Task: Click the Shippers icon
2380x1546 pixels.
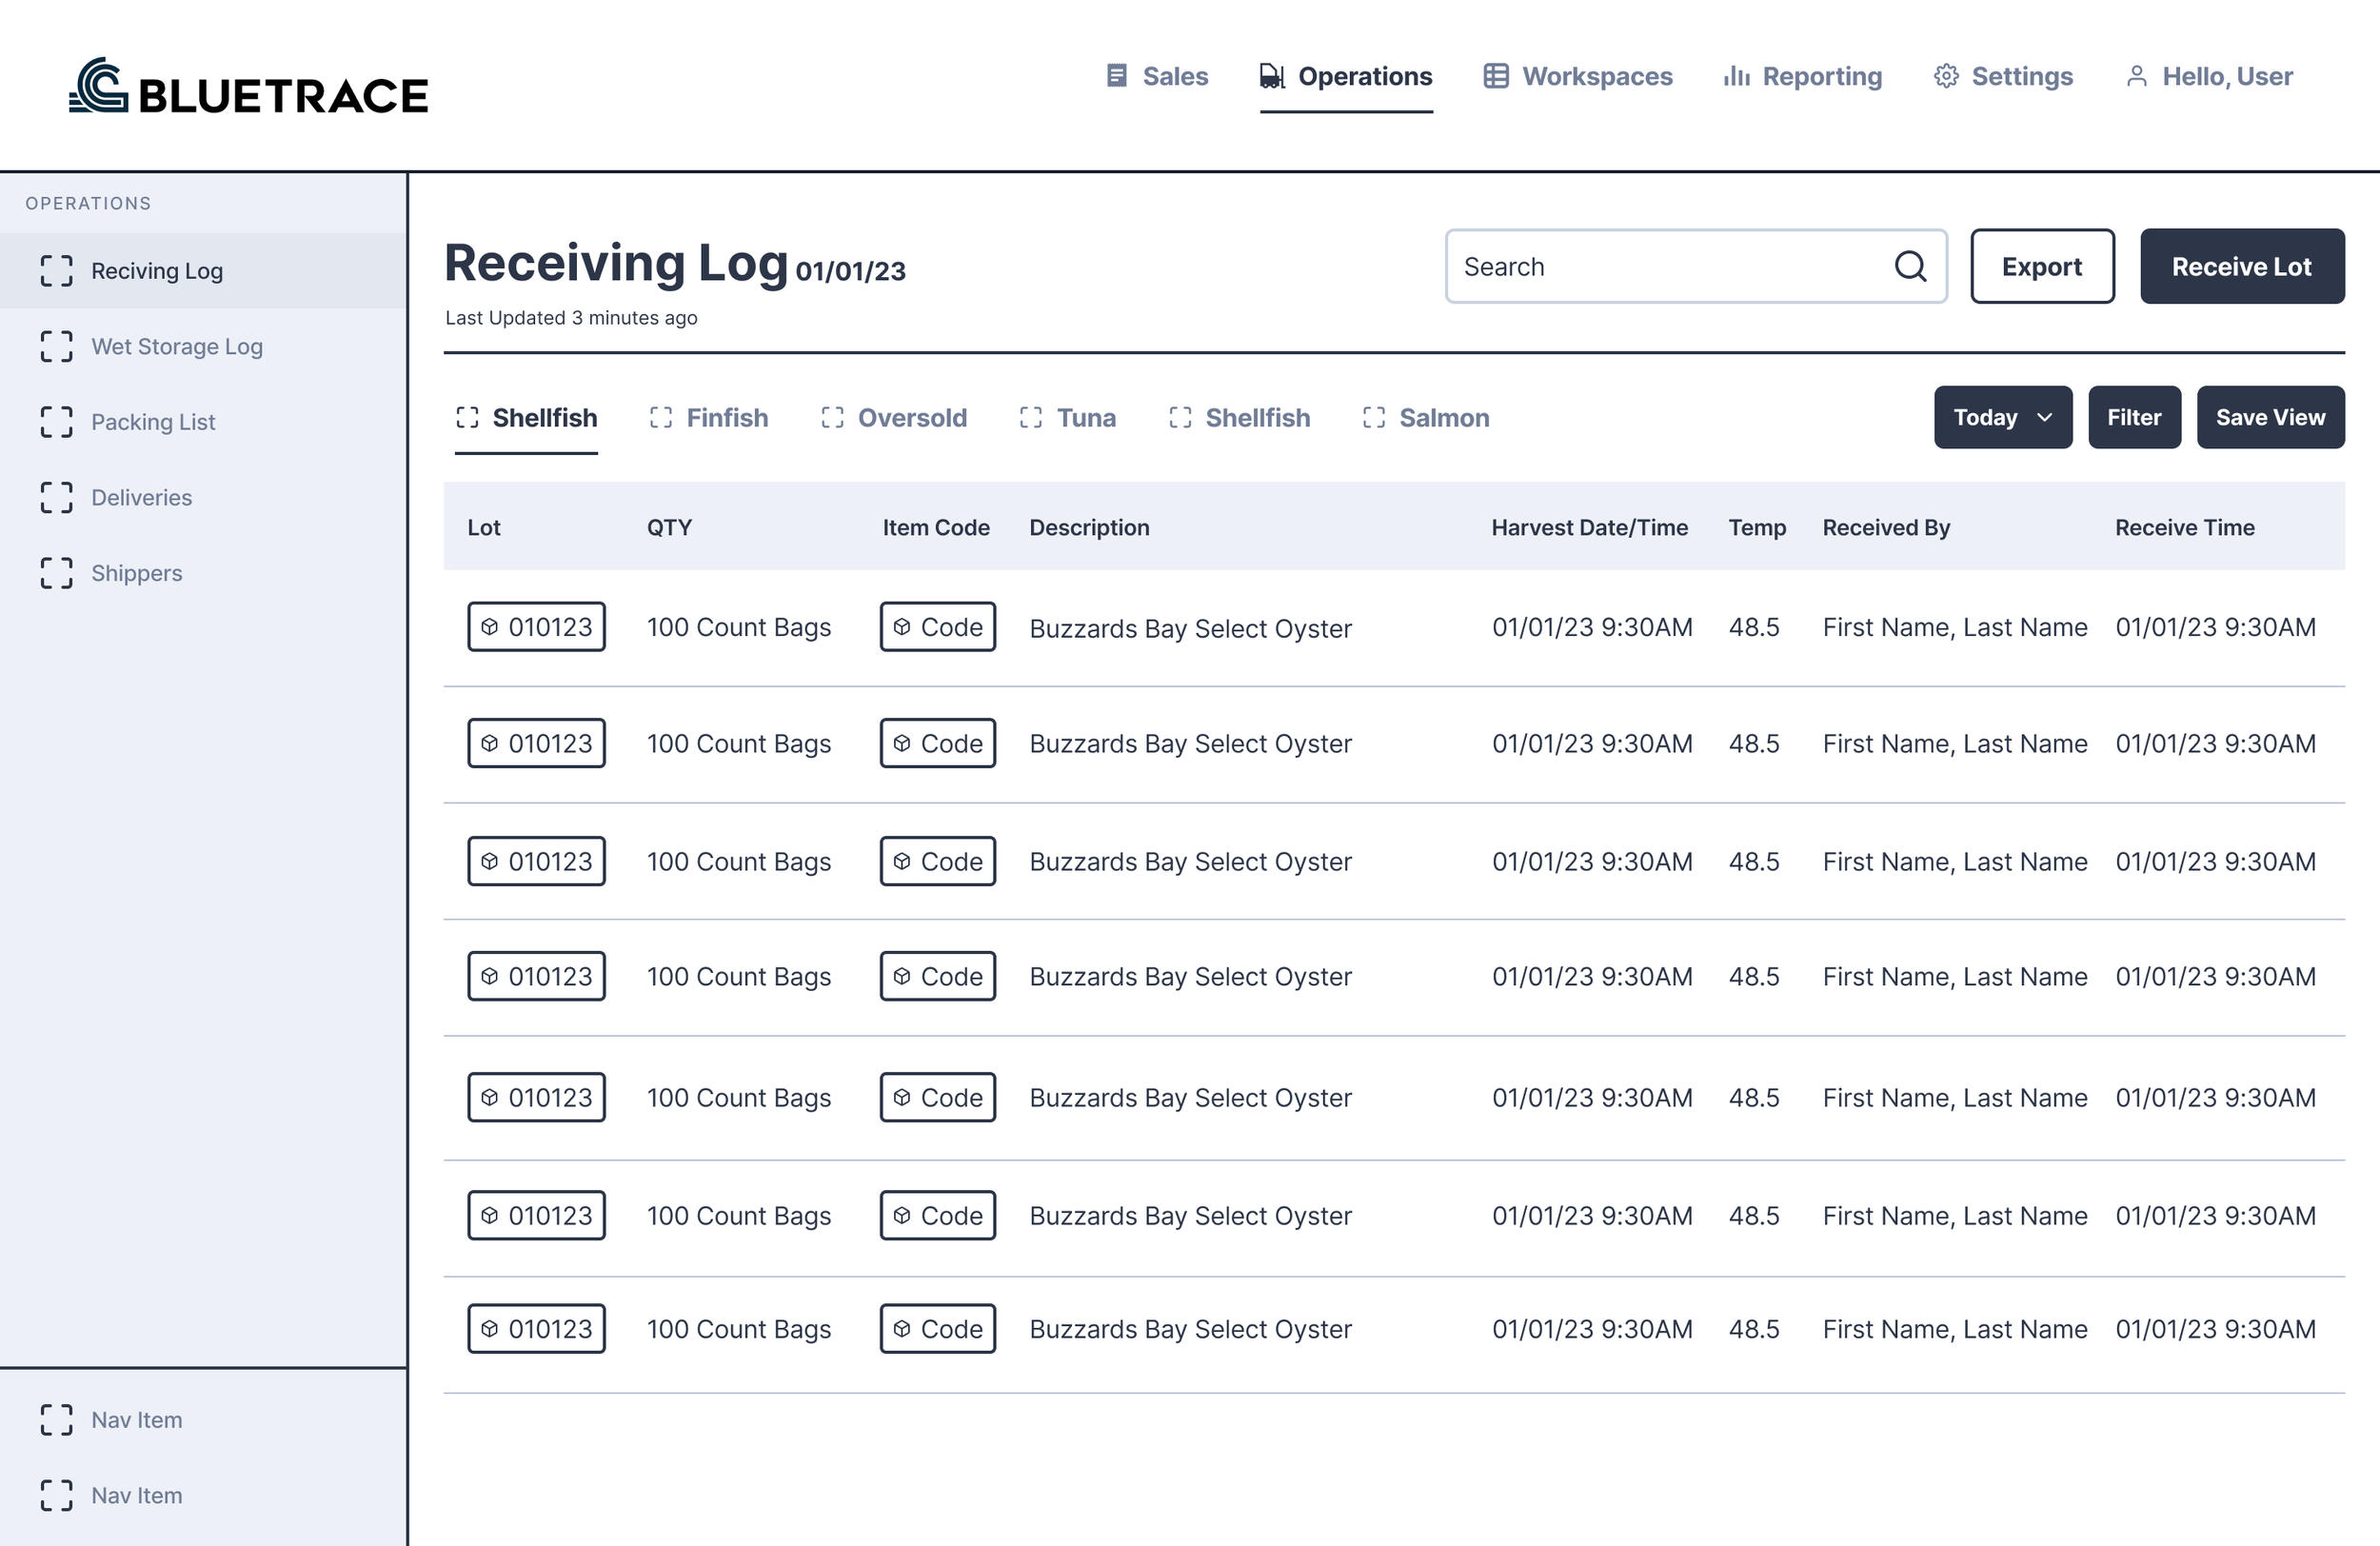Action: (x=57, y=573)
